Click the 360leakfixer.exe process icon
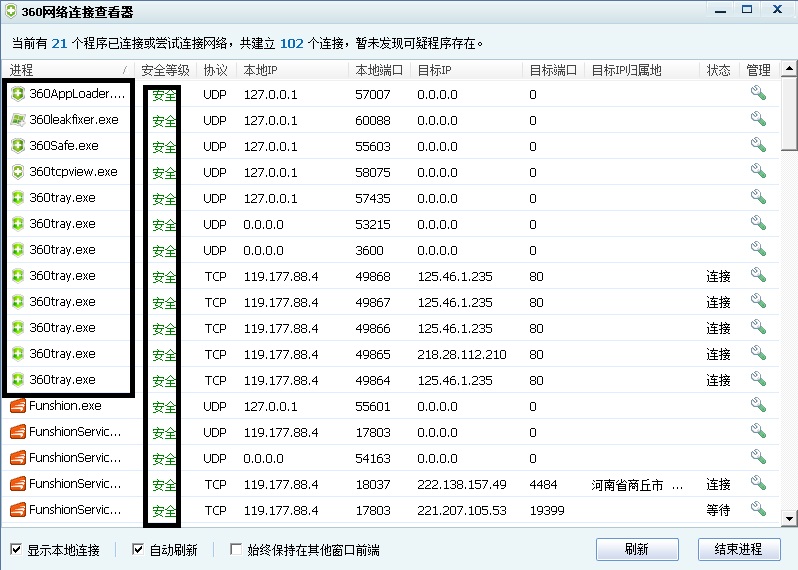This screenshot has width=798, height=570. click(x=18, y=120)
